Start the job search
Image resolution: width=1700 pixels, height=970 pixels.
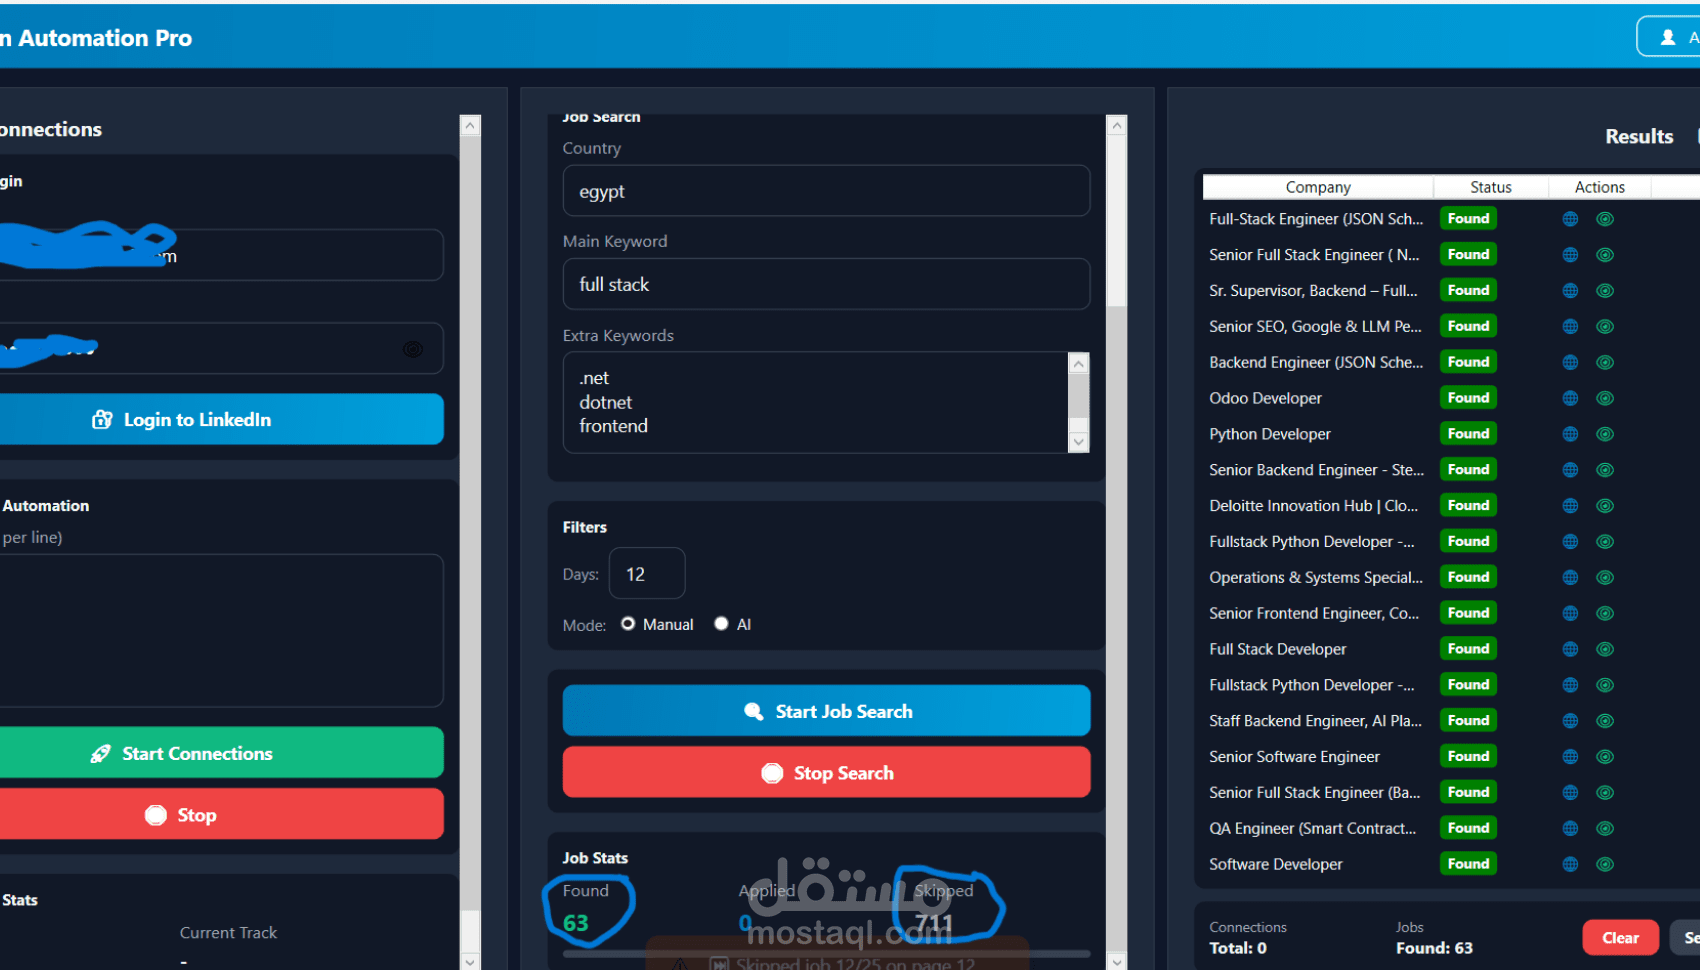point(826,711)
